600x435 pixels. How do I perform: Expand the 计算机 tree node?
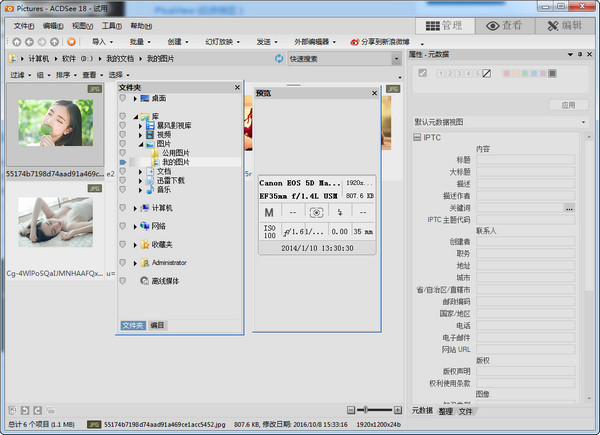point(135,208)
